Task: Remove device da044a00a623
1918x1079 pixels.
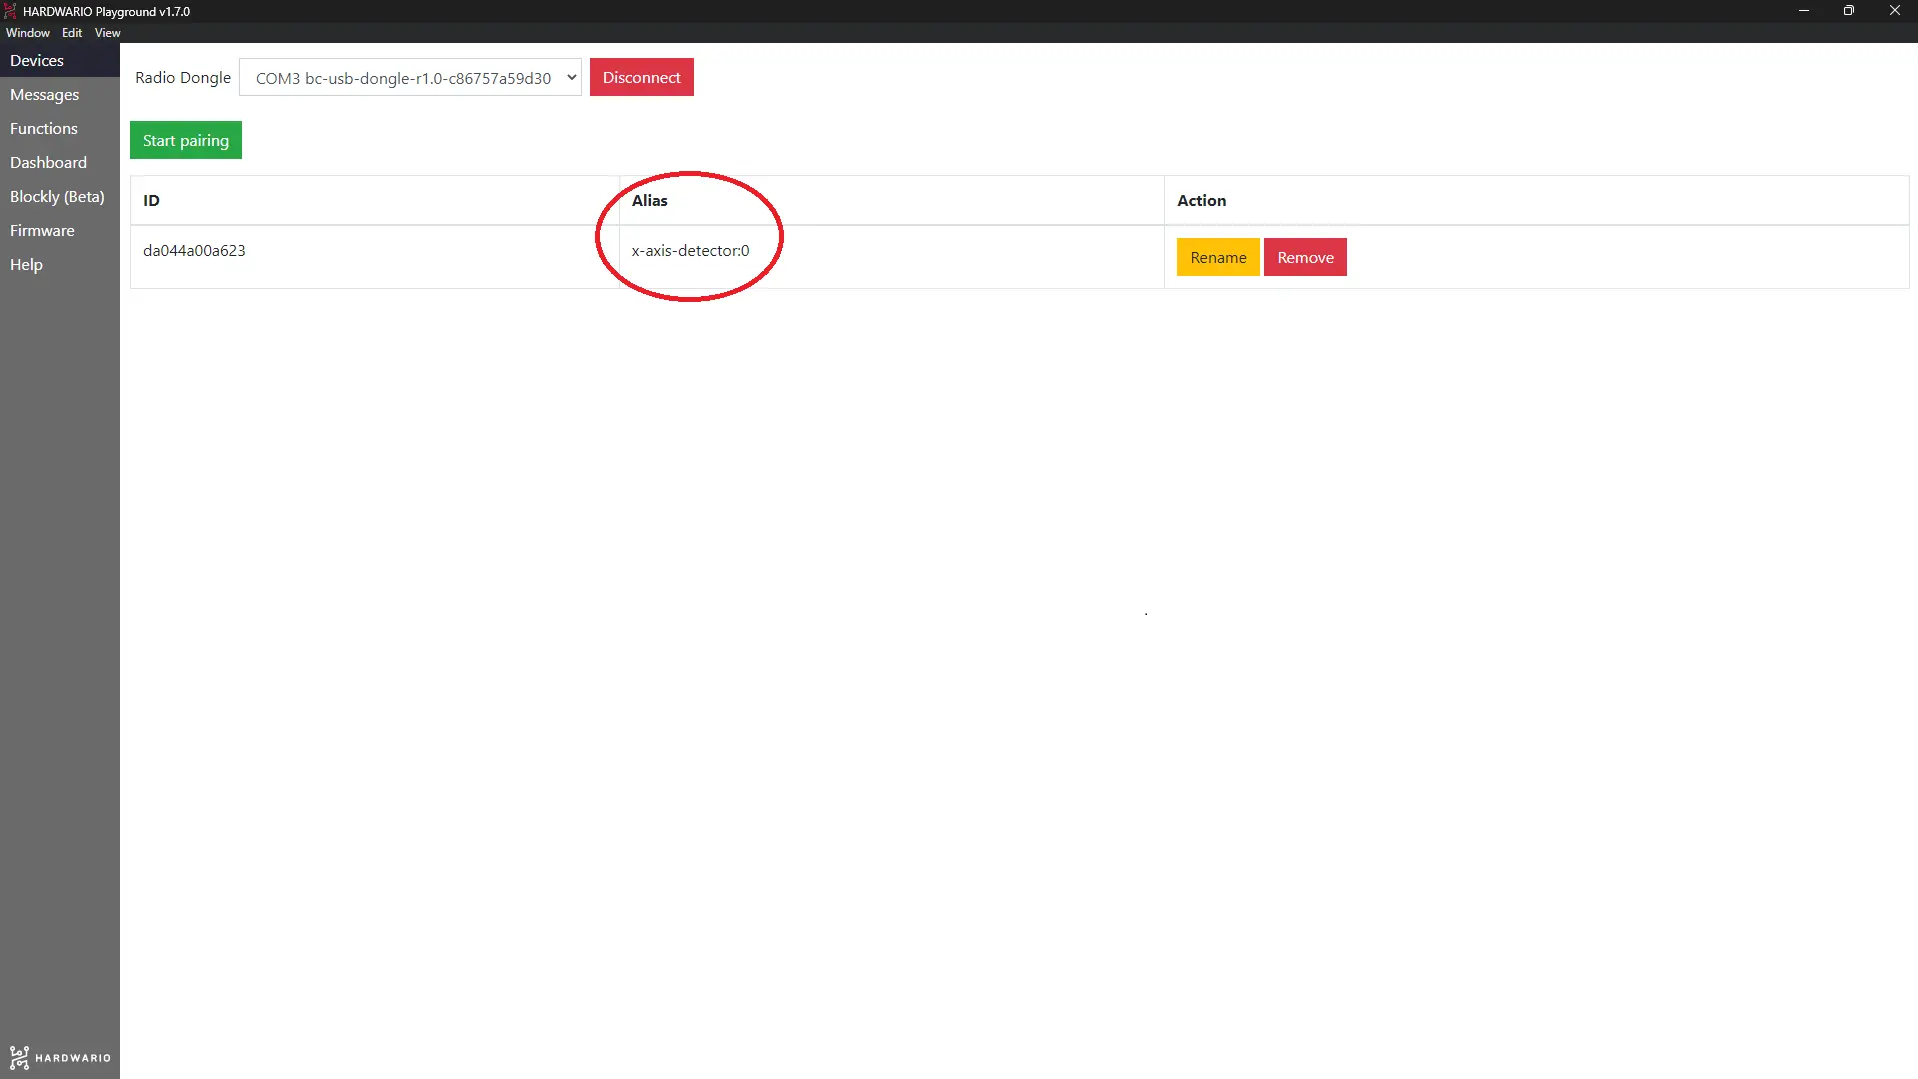Action: tap(1305, 257)
